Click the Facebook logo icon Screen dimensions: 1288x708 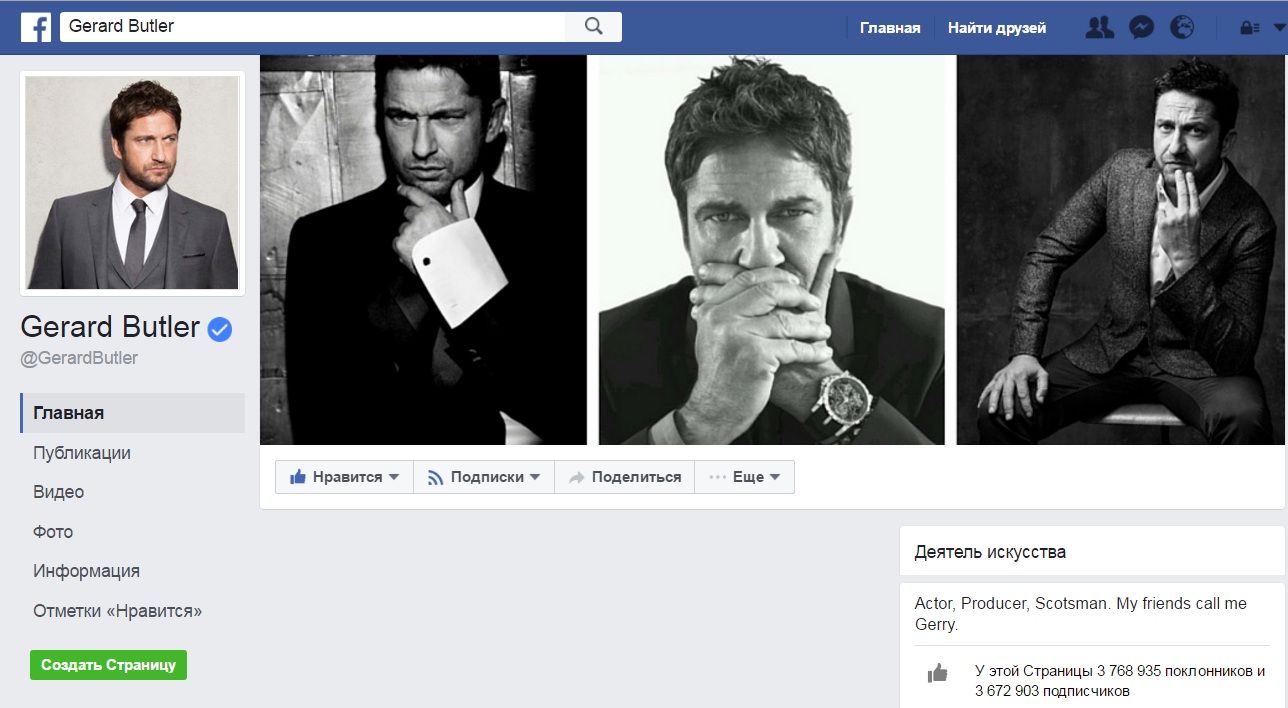click(x=36, y=27)
